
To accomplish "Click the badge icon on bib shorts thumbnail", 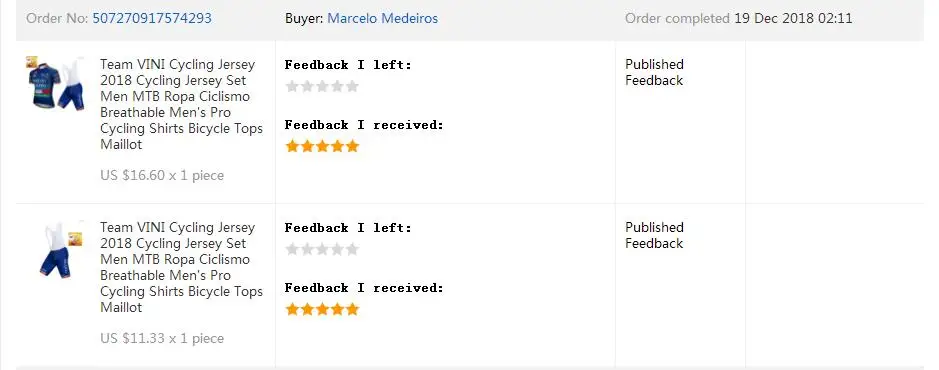I will coord(75,239).
